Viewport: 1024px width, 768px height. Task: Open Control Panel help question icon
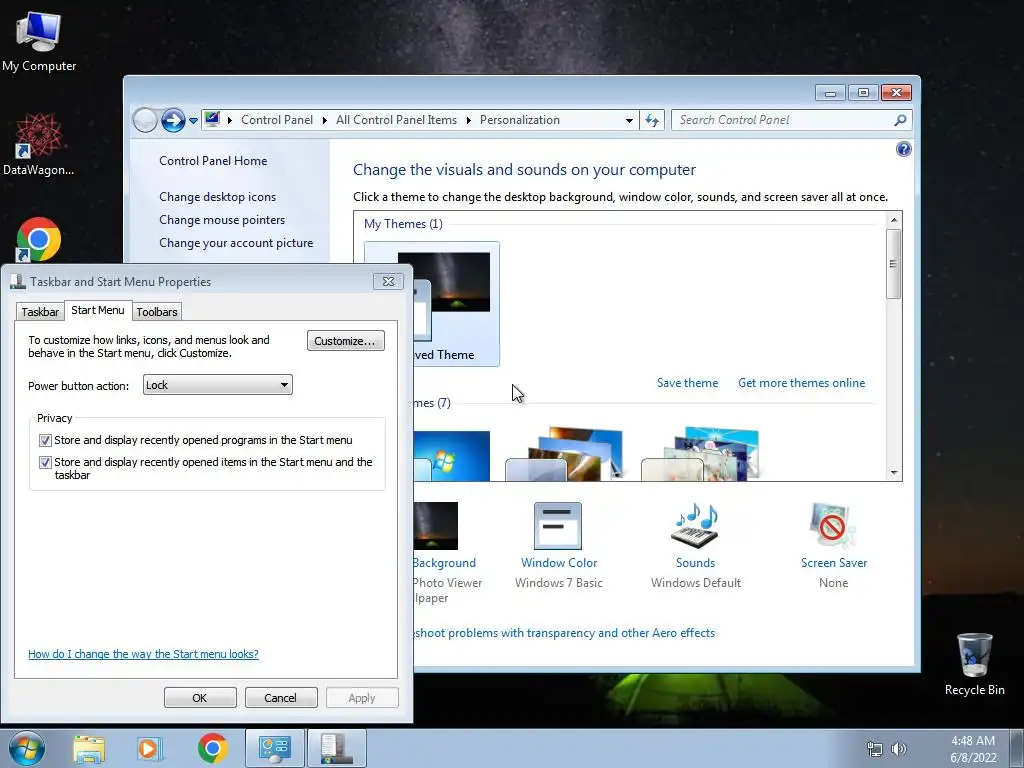click(903, 149)
